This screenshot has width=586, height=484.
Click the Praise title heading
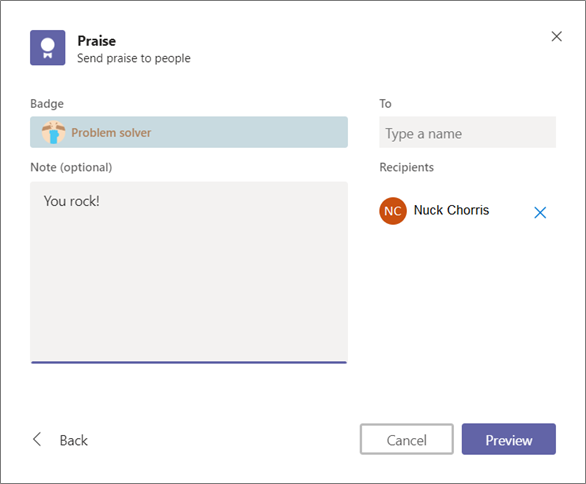97,41
